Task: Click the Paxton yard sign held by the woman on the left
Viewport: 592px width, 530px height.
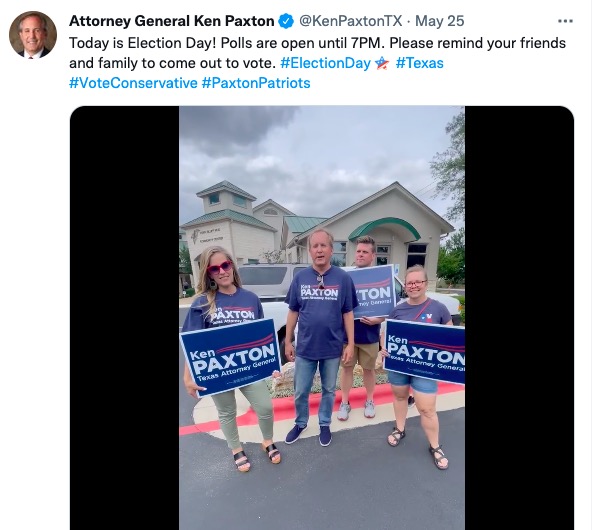Action: pos(230,357)
